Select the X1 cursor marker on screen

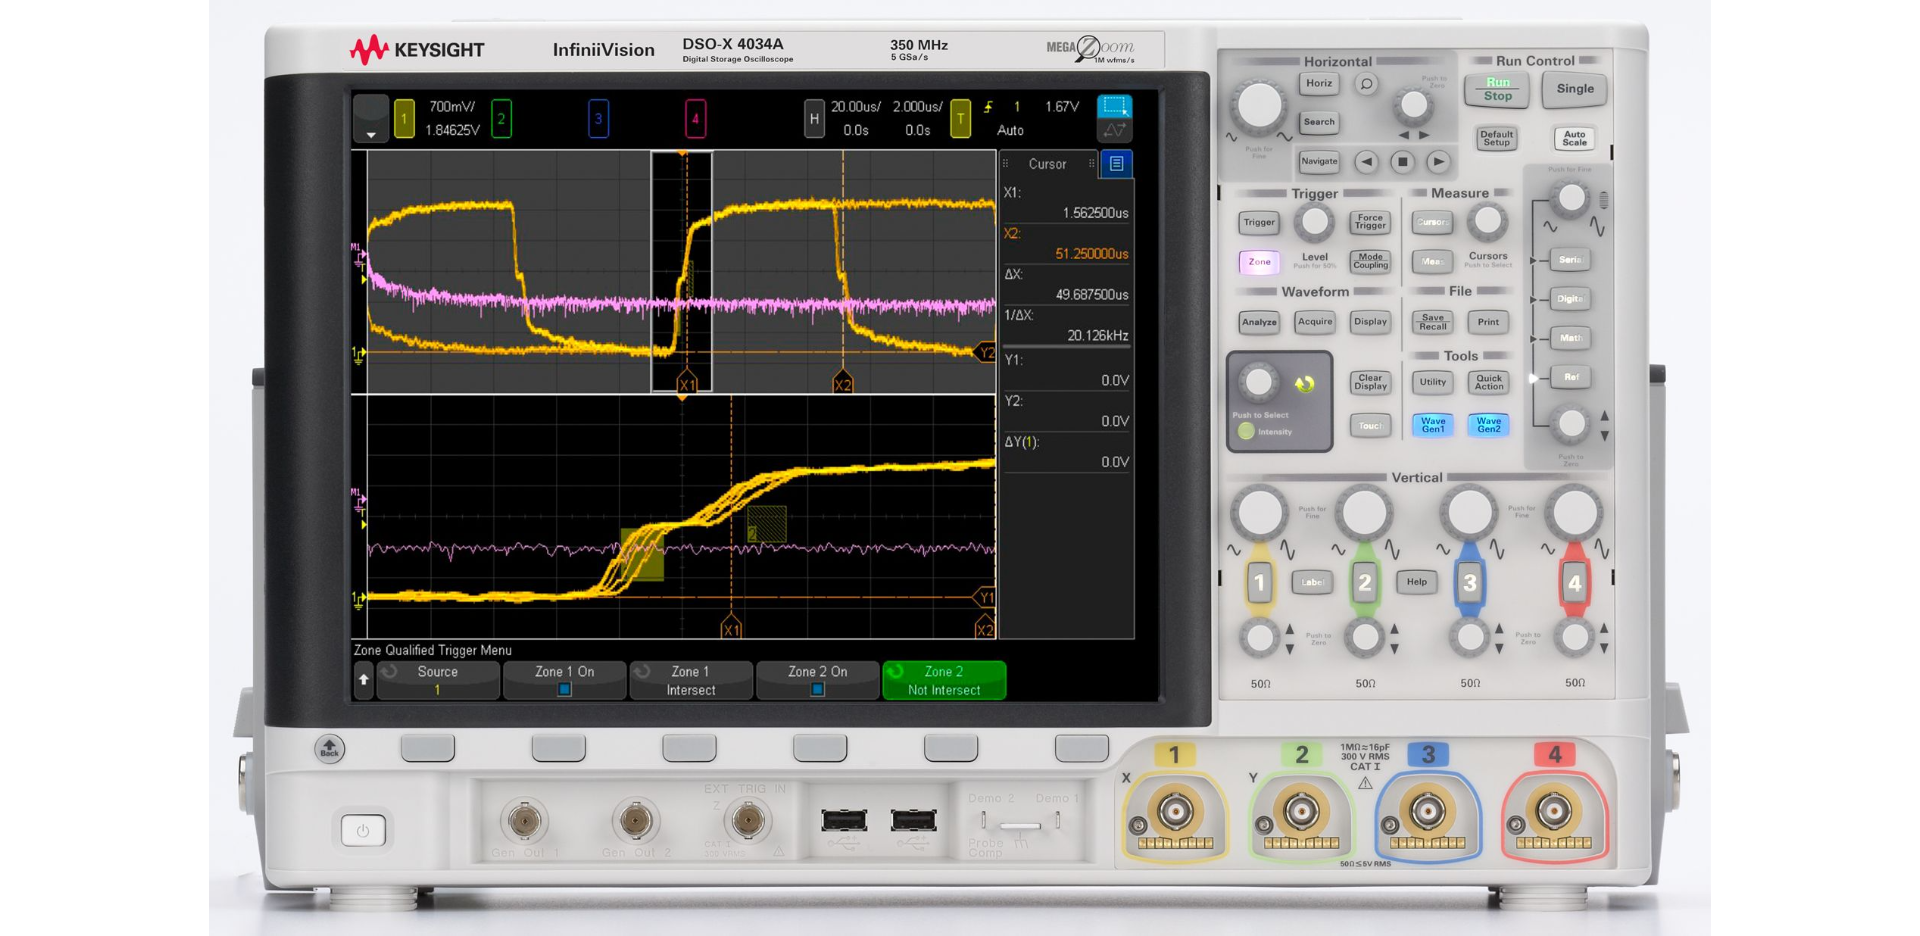pyautogui.click(x=686, y=381)
